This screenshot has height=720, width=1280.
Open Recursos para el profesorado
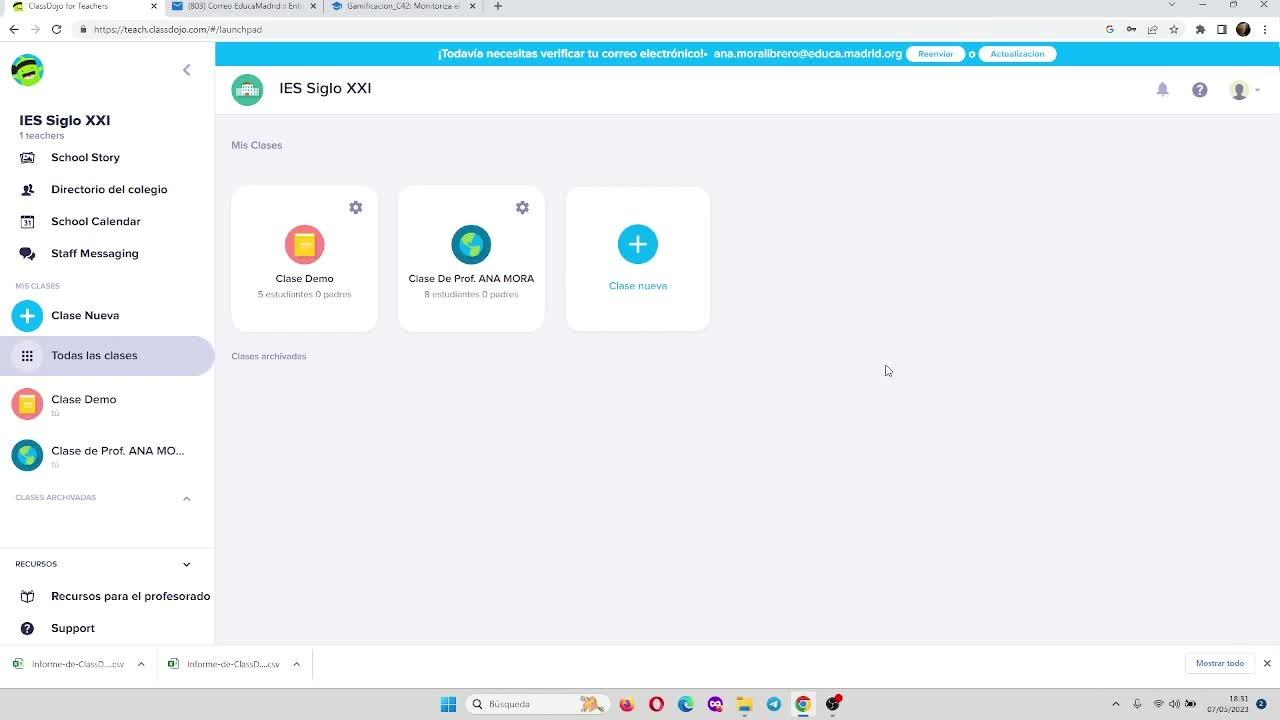pos(130,596)
